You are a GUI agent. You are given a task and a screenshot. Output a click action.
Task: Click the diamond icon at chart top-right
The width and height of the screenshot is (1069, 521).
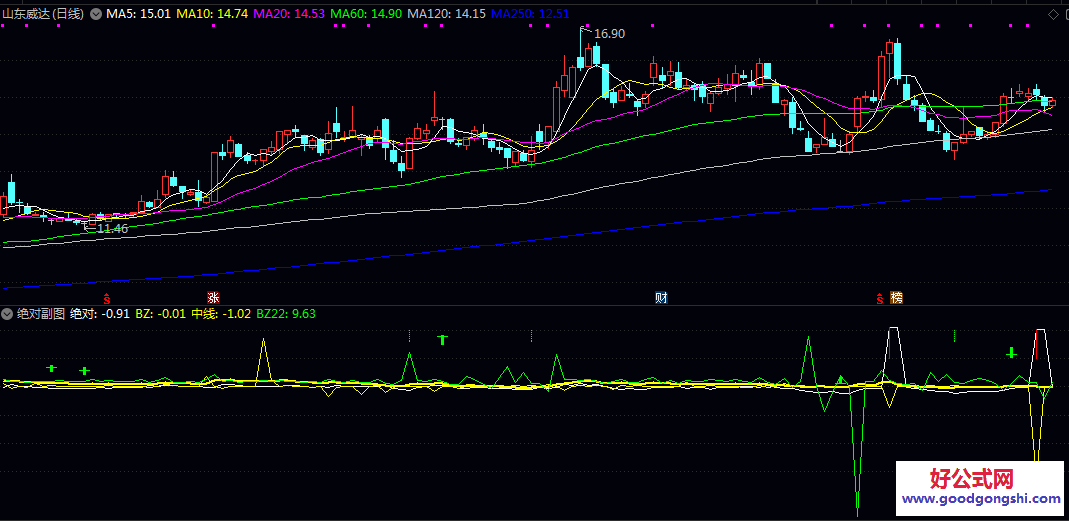click(x=1052, y=14)
